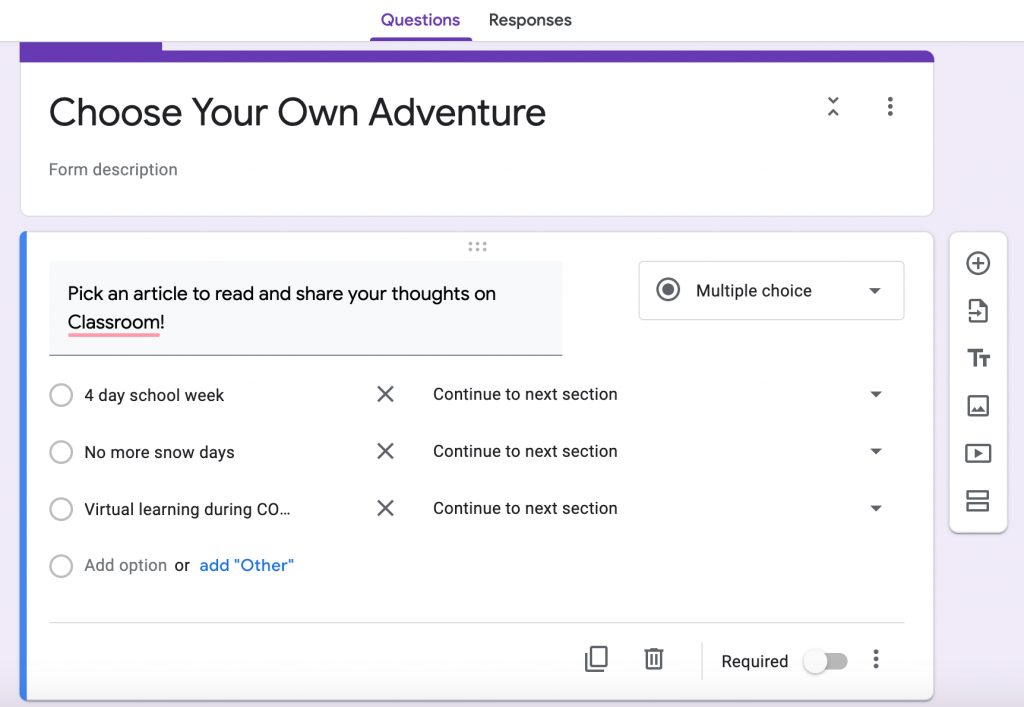The height and width of the screenshot is (707, 1024).
Task: Enable the Required toggle for the question
Action: point(825,661)
